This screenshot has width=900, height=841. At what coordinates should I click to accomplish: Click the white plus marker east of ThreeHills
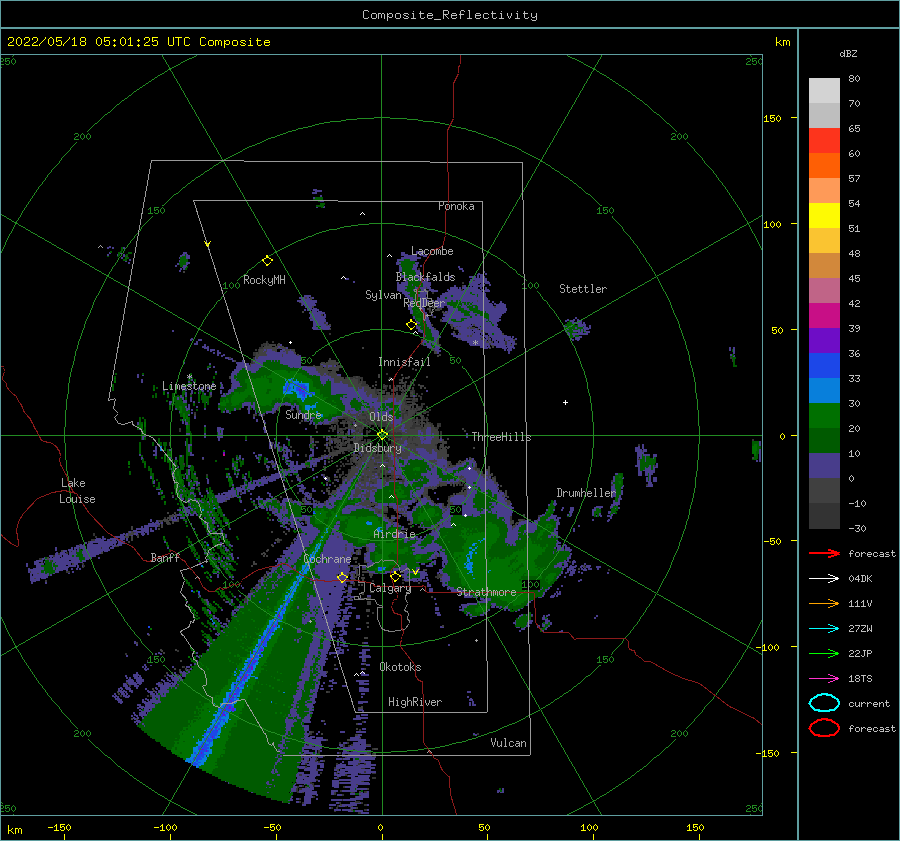click(x=565, y=402)
